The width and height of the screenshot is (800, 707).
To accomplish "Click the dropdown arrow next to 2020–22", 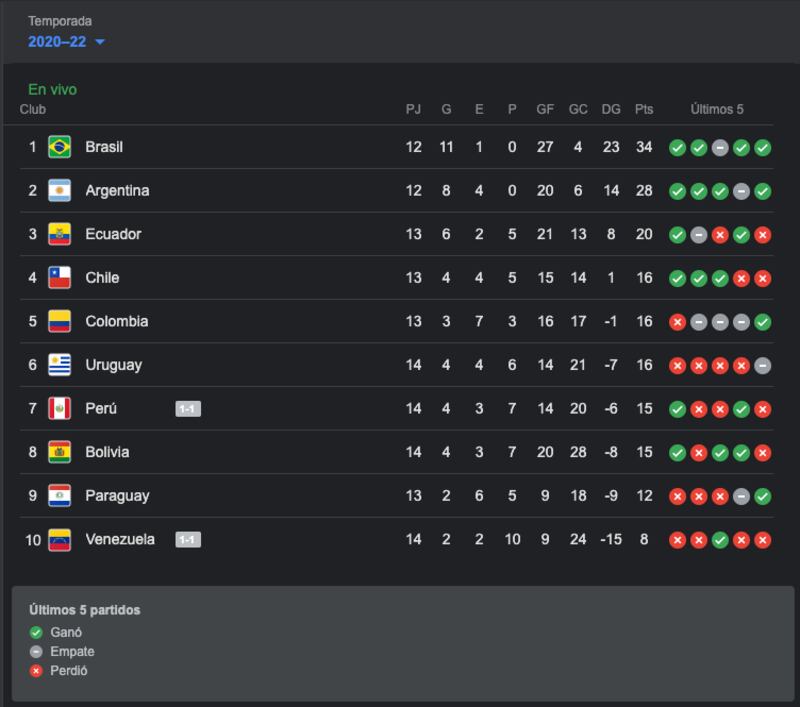I will (x=100, y=42).
